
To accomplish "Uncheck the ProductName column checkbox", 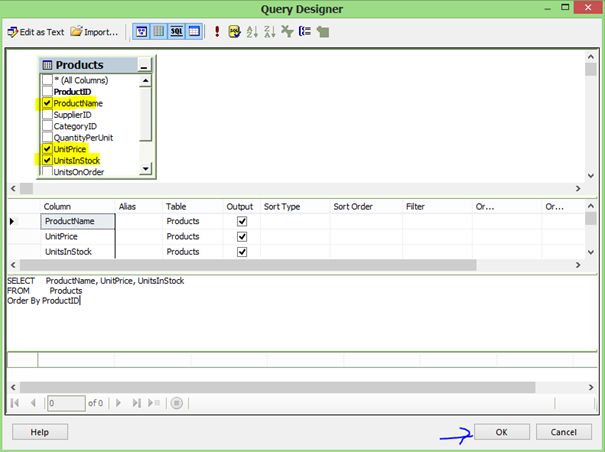I will click(x=47, y=103).
